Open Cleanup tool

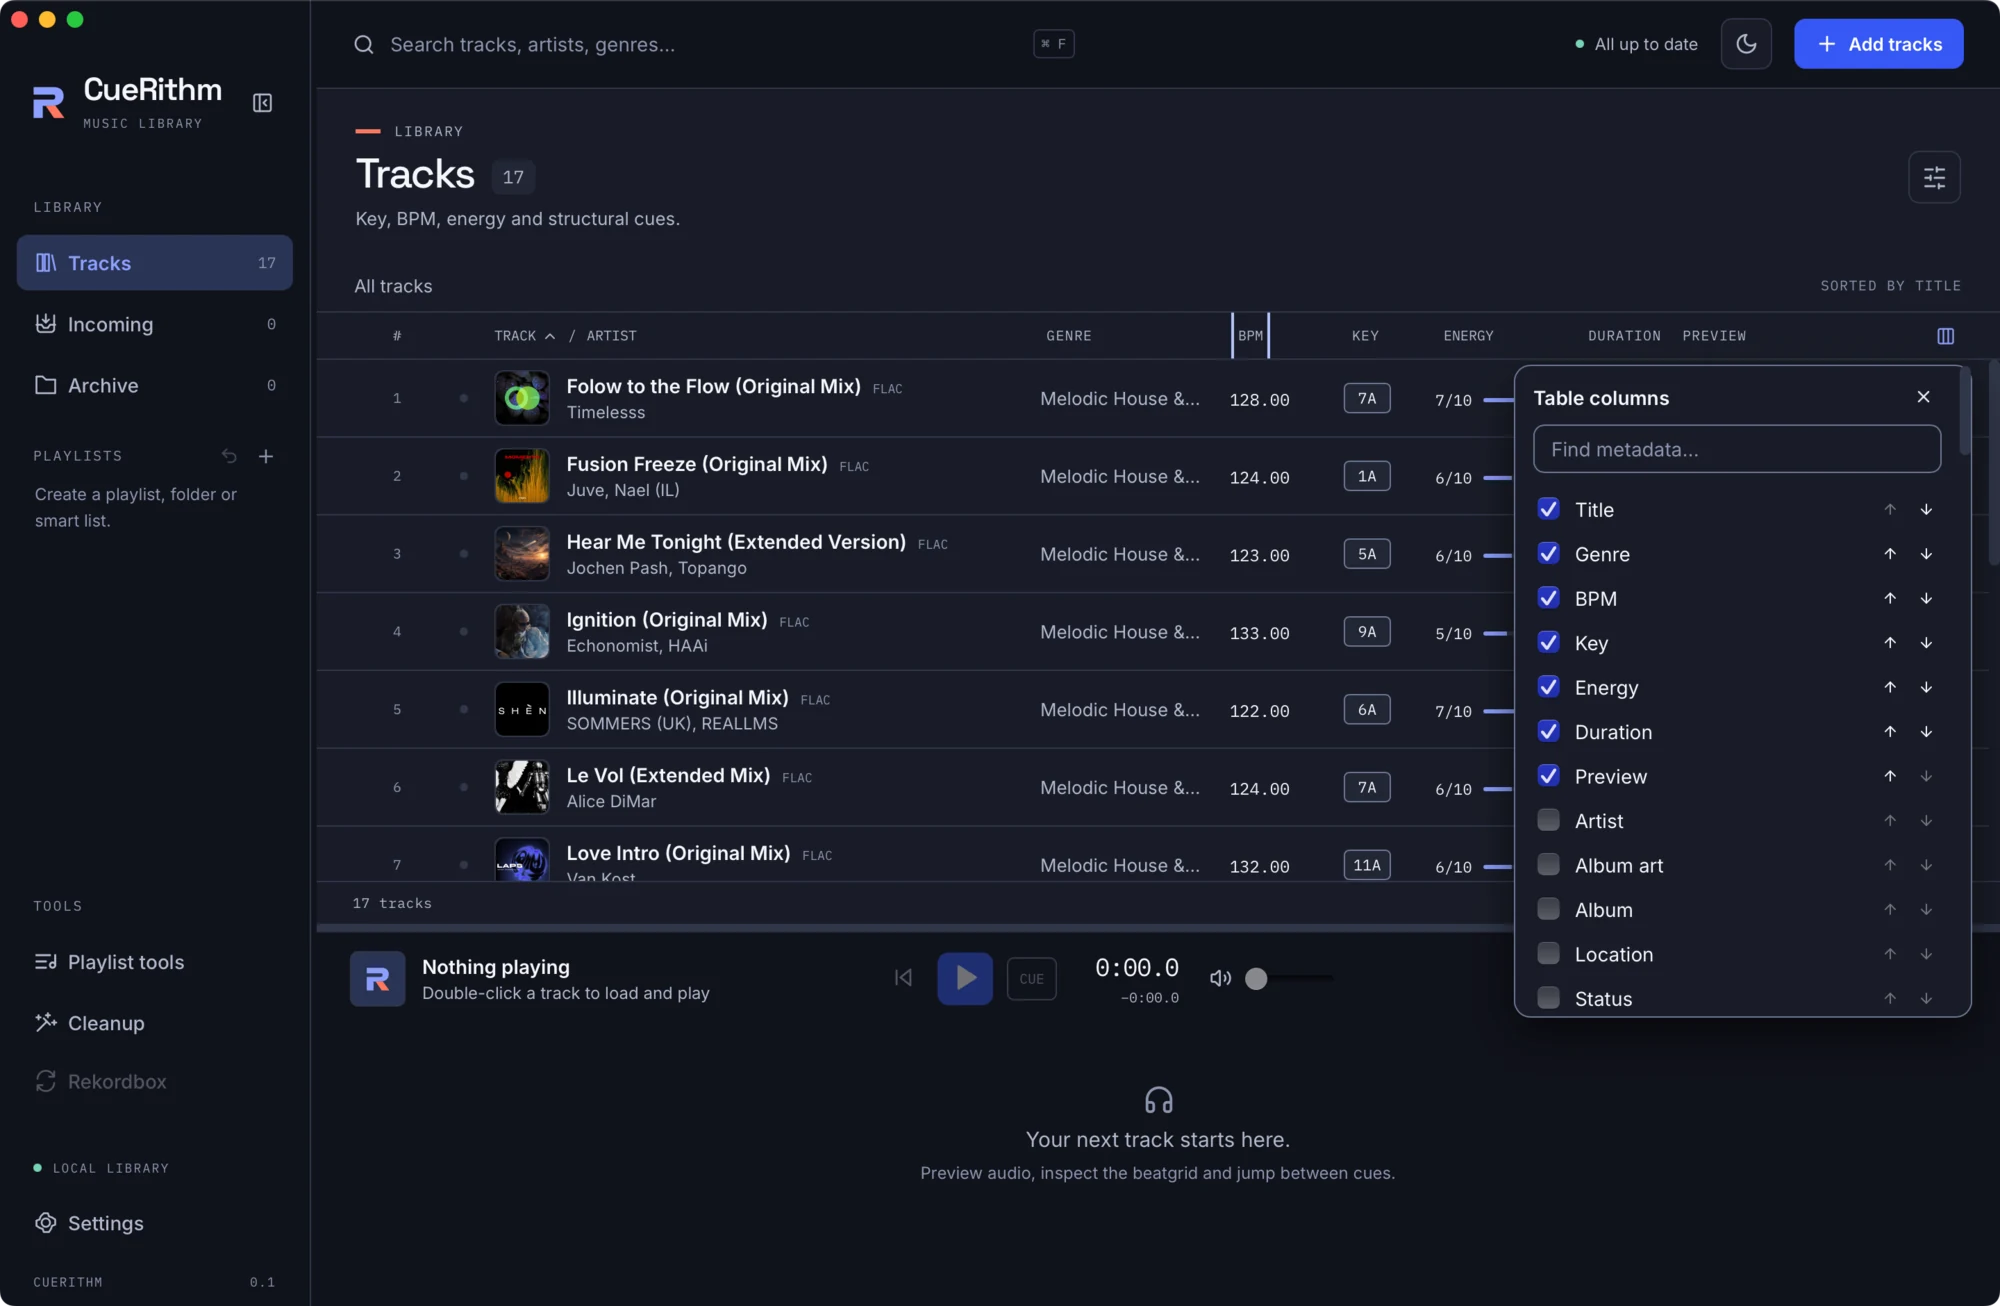pyautogui.click(x=155, y=1023)
